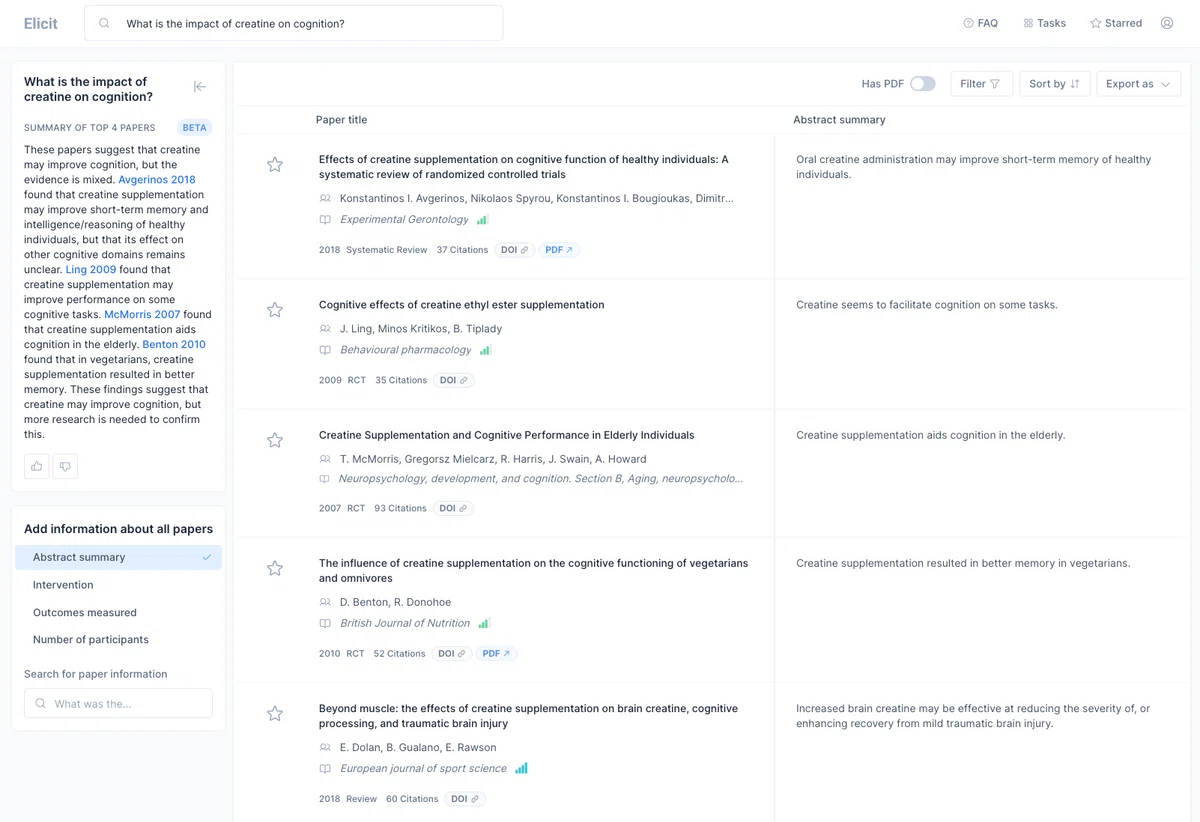Viewport: 1200px width, 822px height.
Task: Open PDF for the 2018 systematic review
Action: (x=559, y=250)
